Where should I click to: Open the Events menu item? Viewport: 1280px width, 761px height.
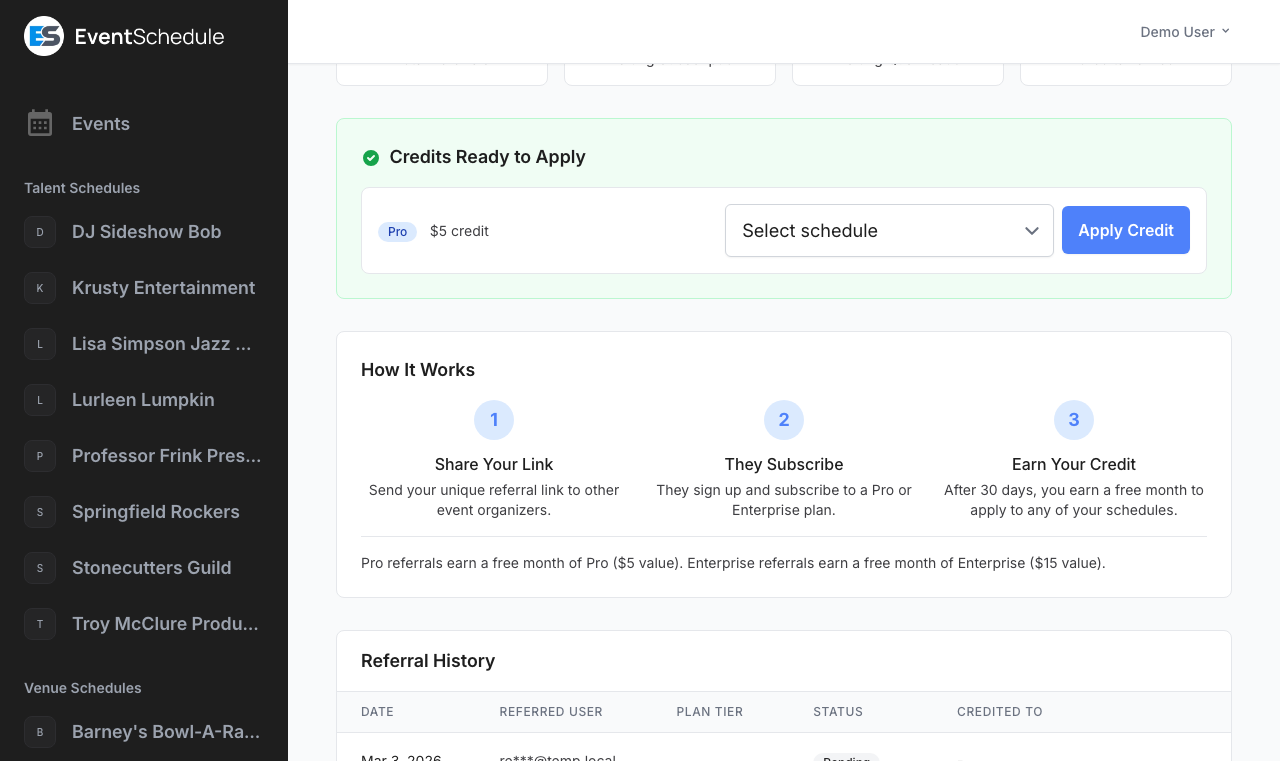(x=101, y=124)
